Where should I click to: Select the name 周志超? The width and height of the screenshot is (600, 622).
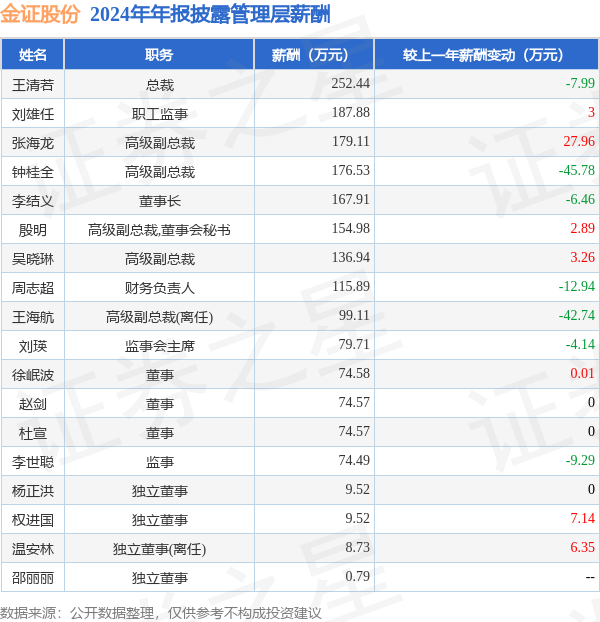[33, 288]
